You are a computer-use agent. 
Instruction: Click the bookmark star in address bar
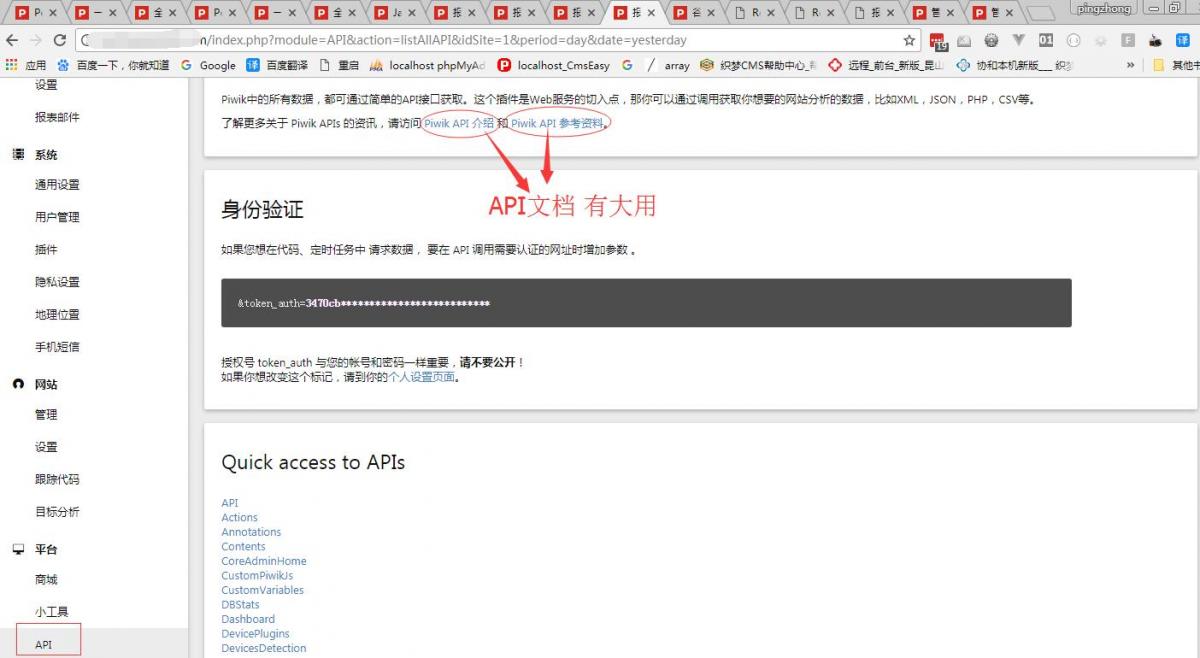pos(909,41)
